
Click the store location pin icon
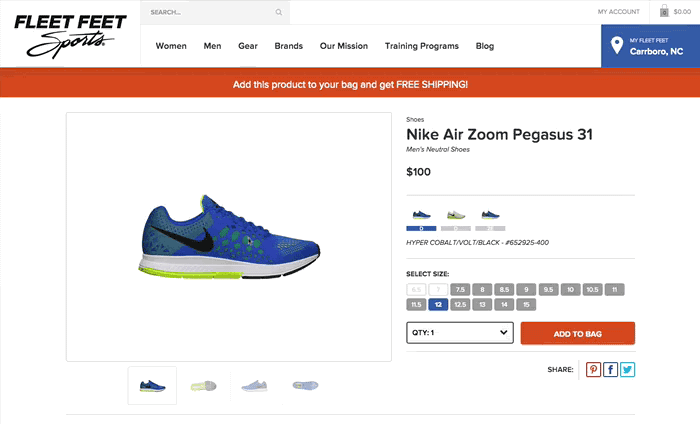point(617,46)
